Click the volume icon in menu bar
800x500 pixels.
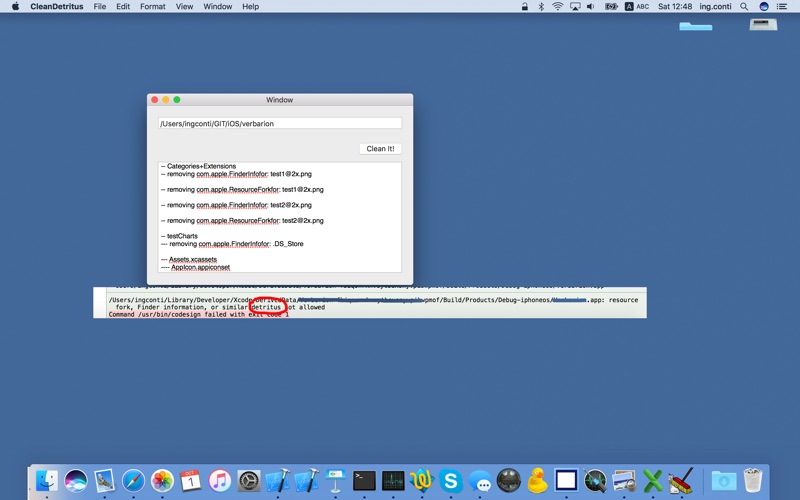point(591,7)
